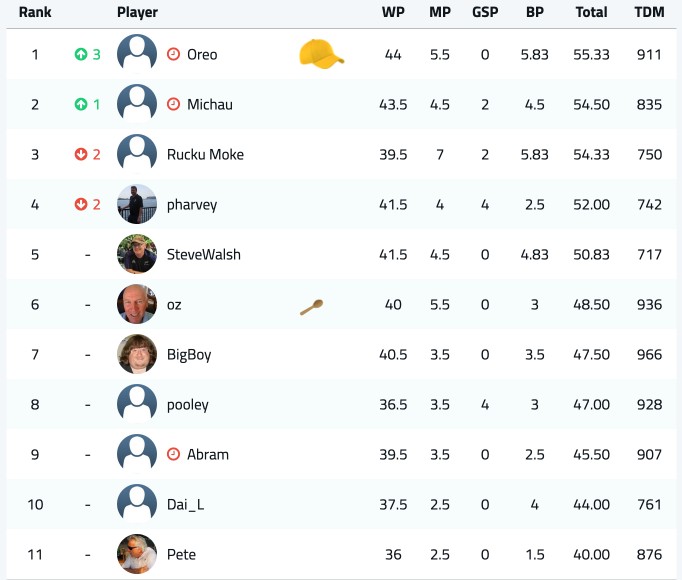Click Pete's avatar image
Screen dimensions: 682x580
pos(137,554)
